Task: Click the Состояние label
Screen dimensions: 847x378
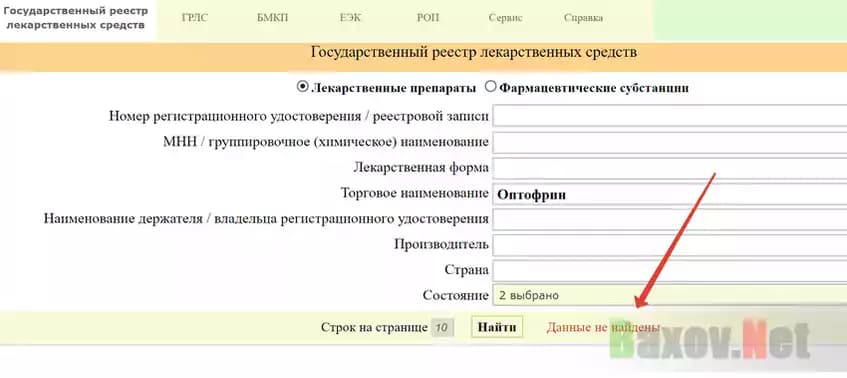Action: tap(456, 295)
